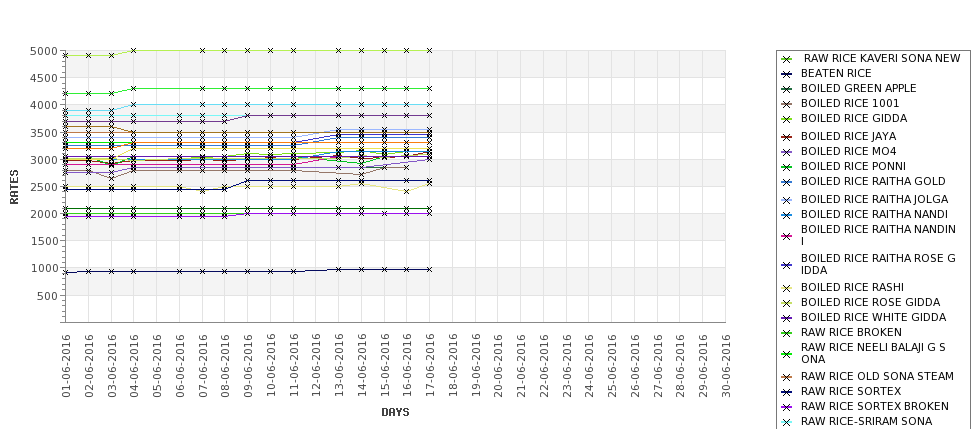Click the RAW RICE-SRIRAM SONA legend marker
Viewport: 975px width, 429px height.
[787, 422]
